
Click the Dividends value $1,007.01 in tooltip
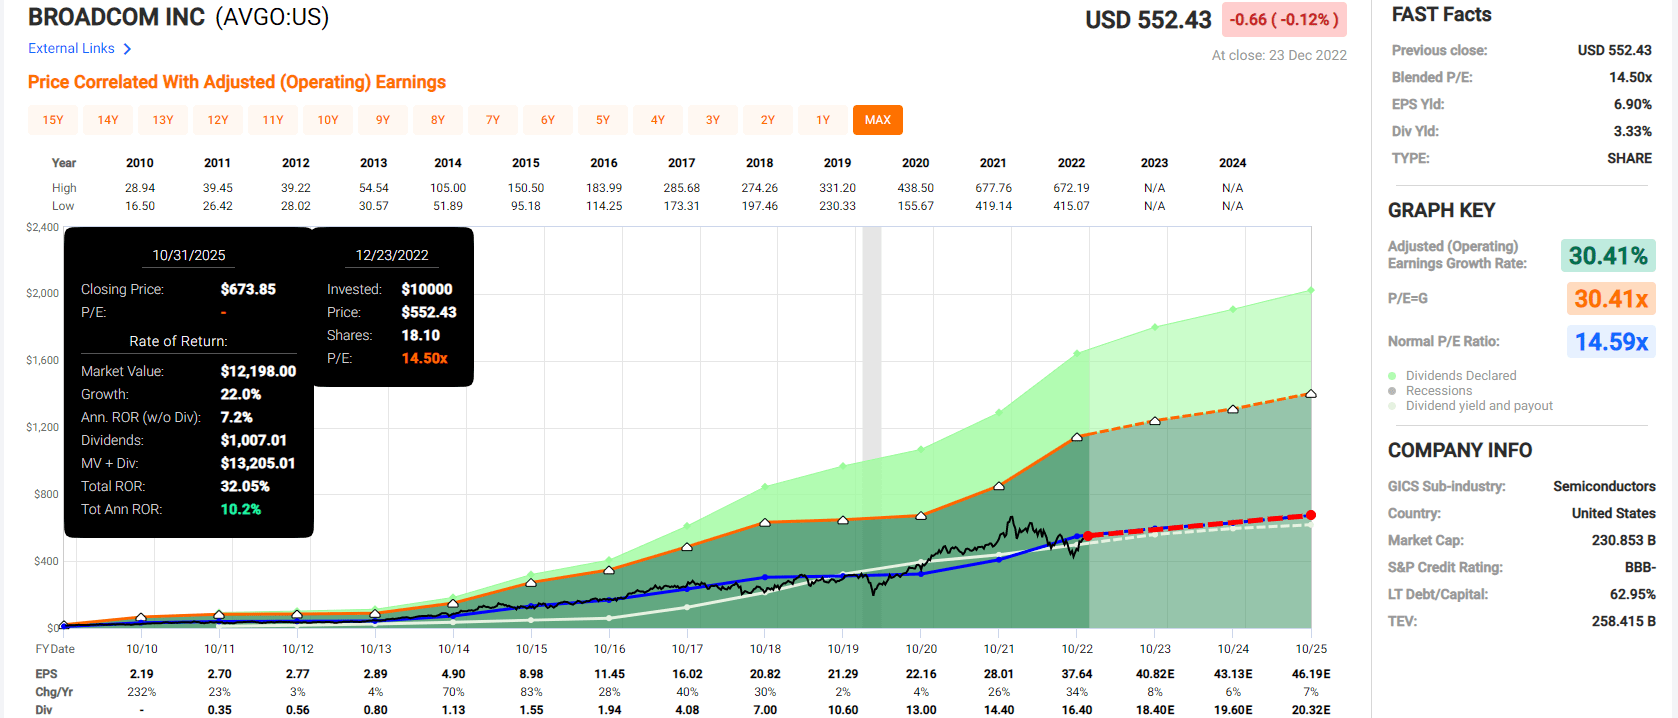253,440
